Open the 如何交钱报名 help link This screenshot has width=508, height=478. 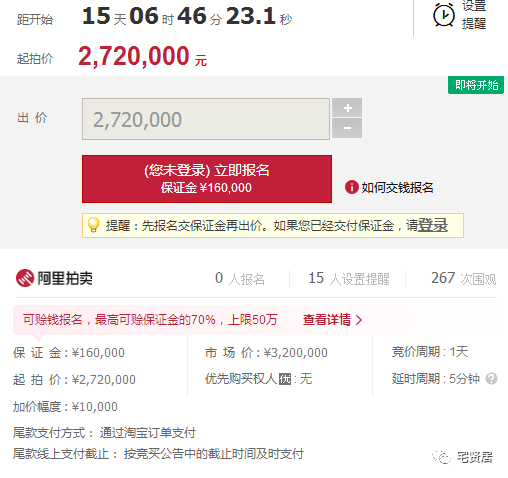click(397, 188)
